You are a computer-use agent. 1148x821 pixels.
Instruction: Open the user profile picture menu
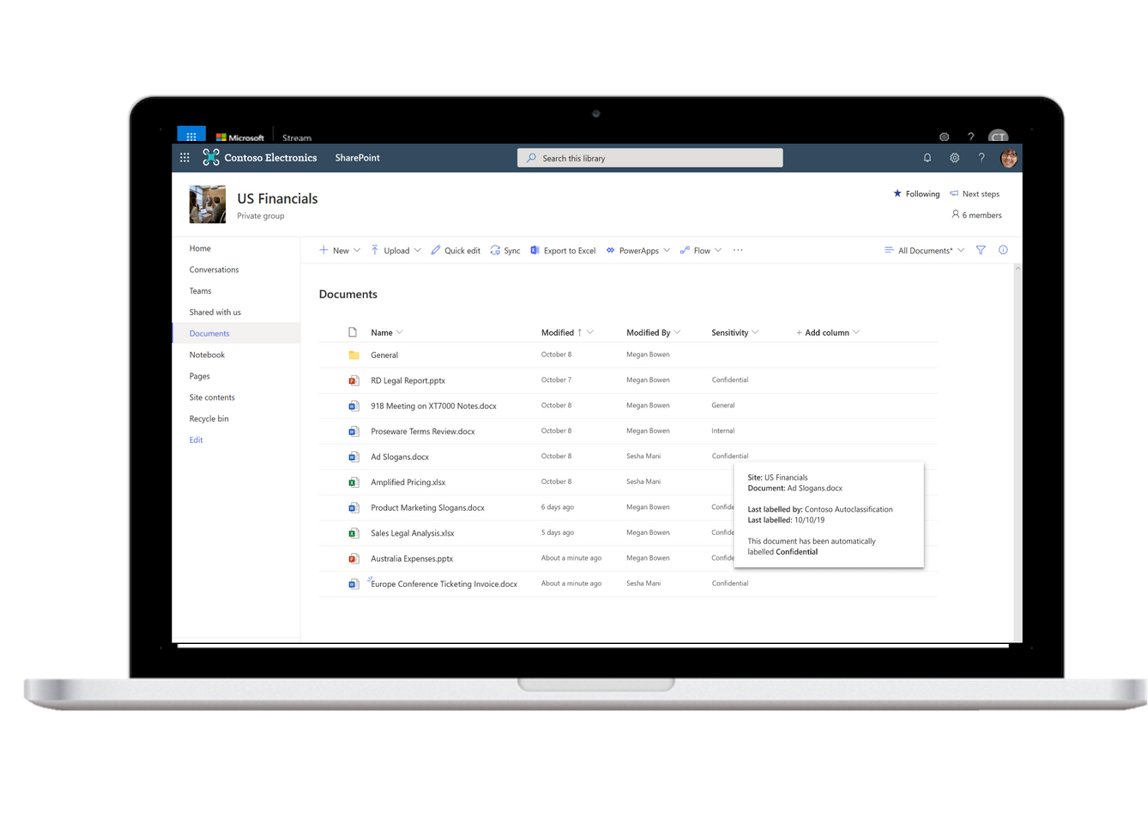tap(1009, 158)
